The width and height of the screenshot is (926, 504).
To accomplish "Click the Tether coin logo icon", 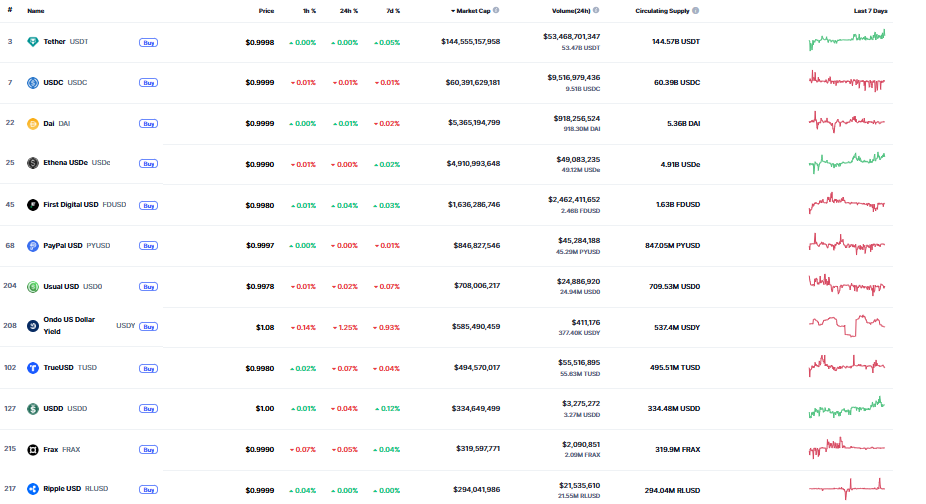I will (33, 42).
